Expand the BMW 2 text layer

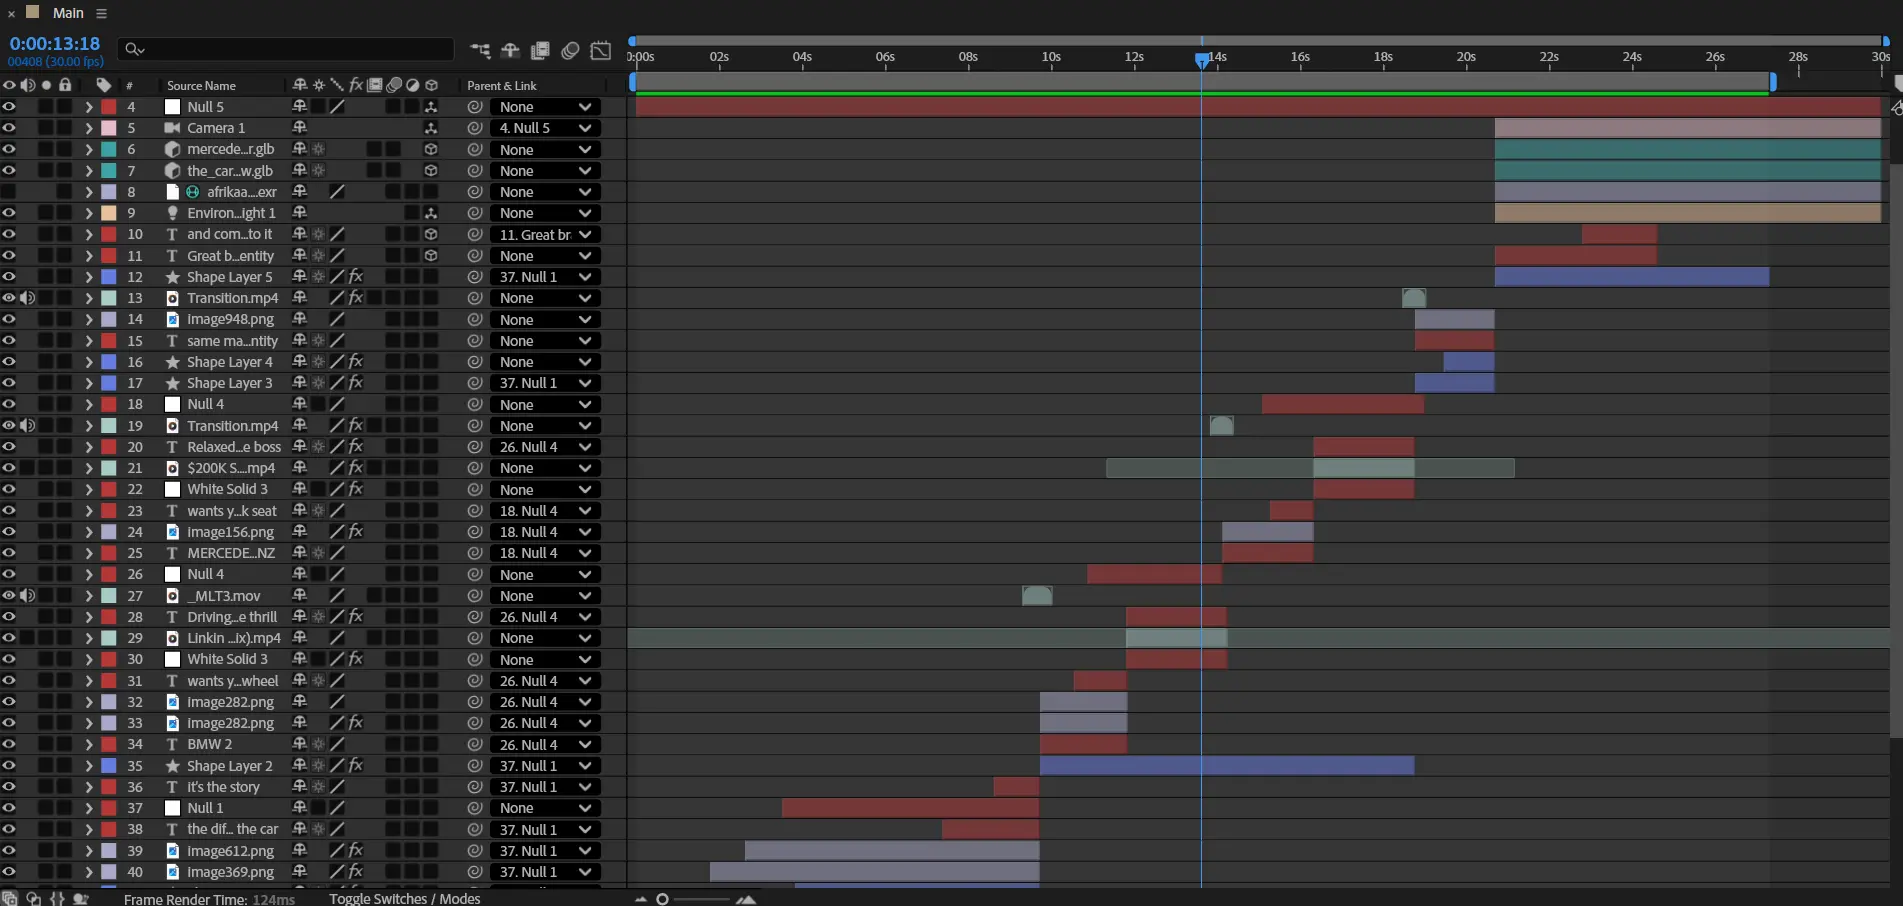coord(89,745)
